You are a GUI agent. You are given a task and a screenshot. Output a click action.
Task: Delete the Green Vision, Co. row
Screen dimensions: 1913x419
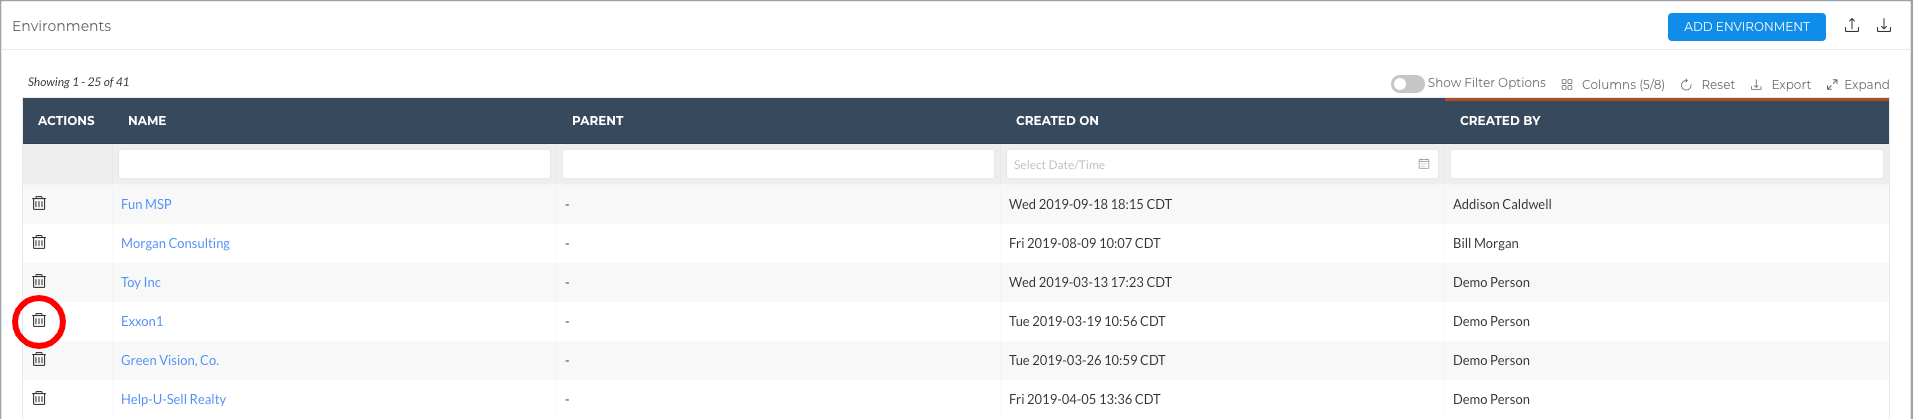pos(39,359)
